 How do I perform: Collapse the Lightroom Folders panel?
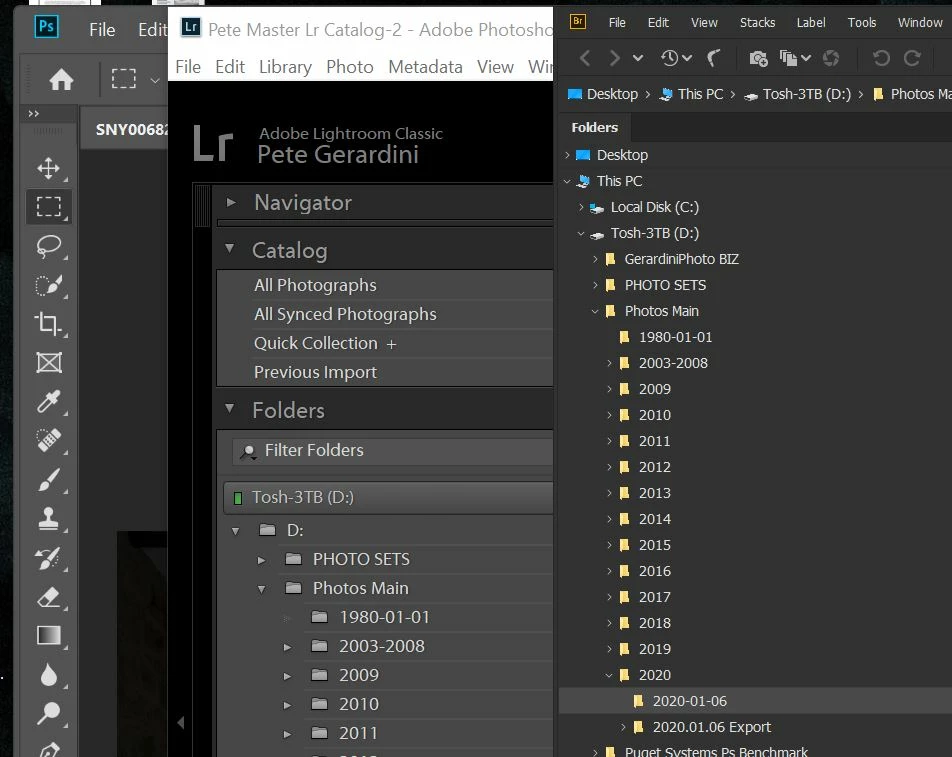click(230, 409)
